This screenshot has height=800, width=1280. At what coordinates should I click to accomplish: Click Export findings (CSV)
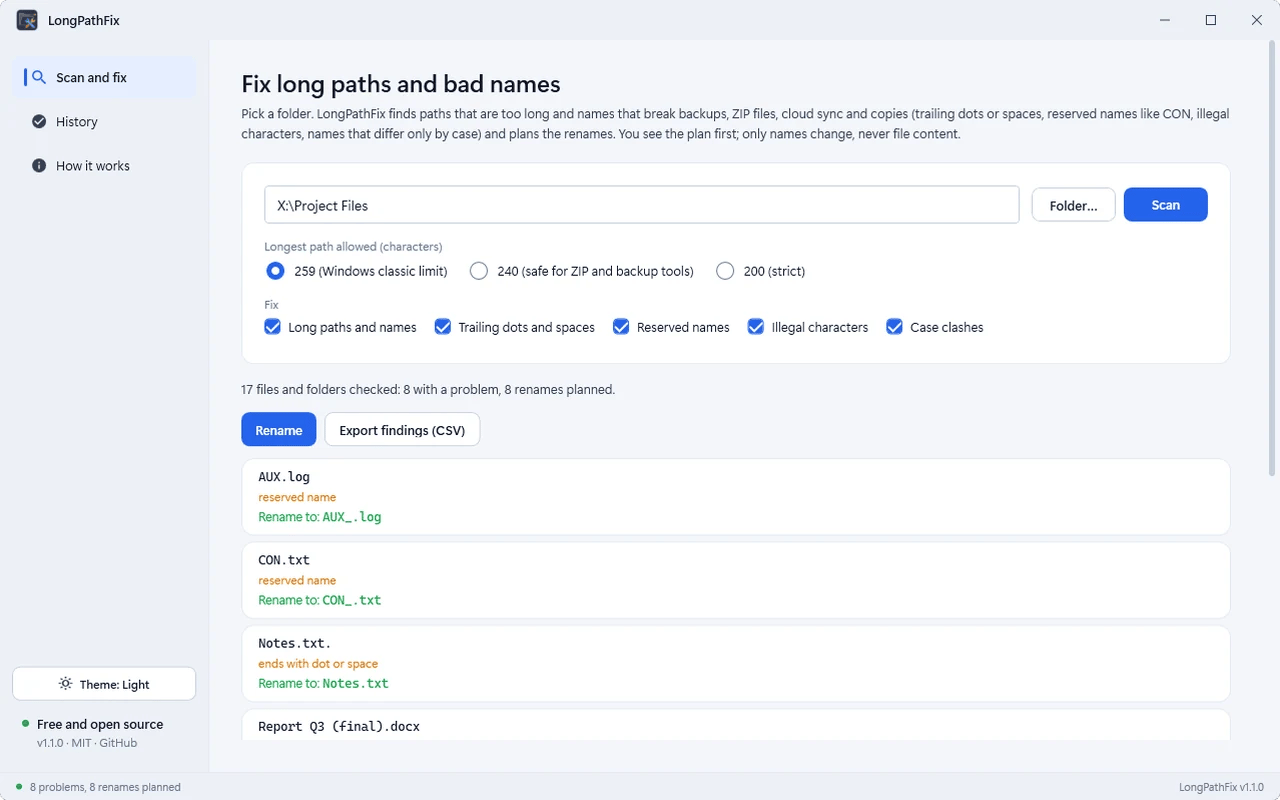click(402, 430)
